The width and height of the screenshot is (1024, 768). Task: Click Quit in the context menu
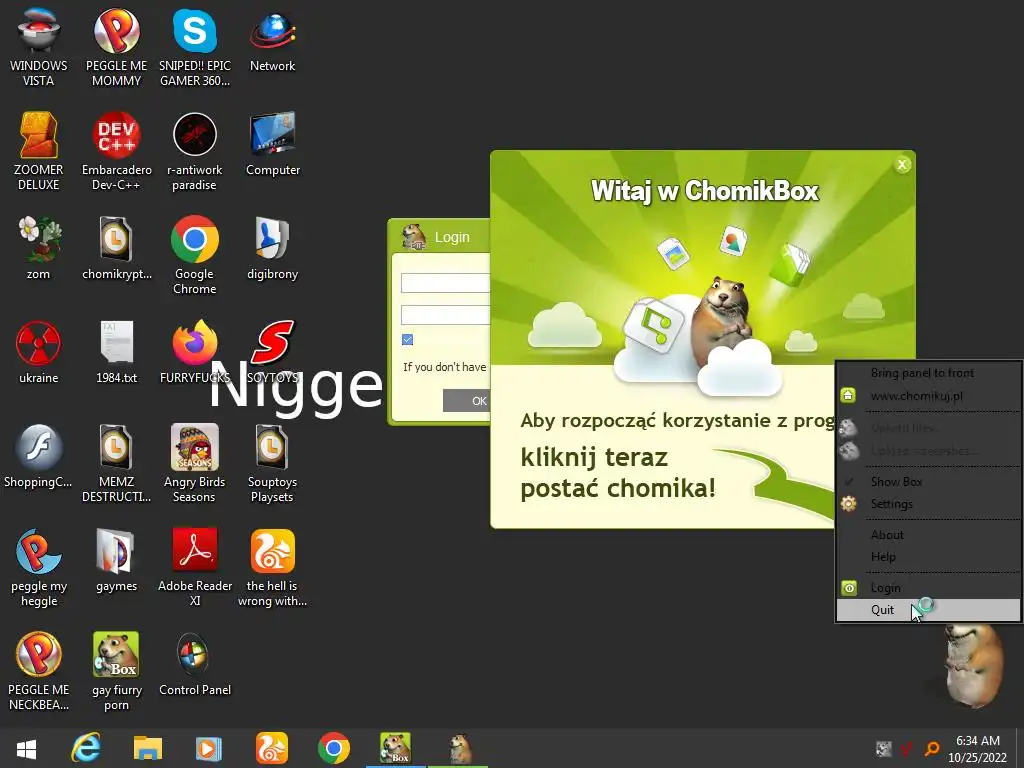[928, 610]
